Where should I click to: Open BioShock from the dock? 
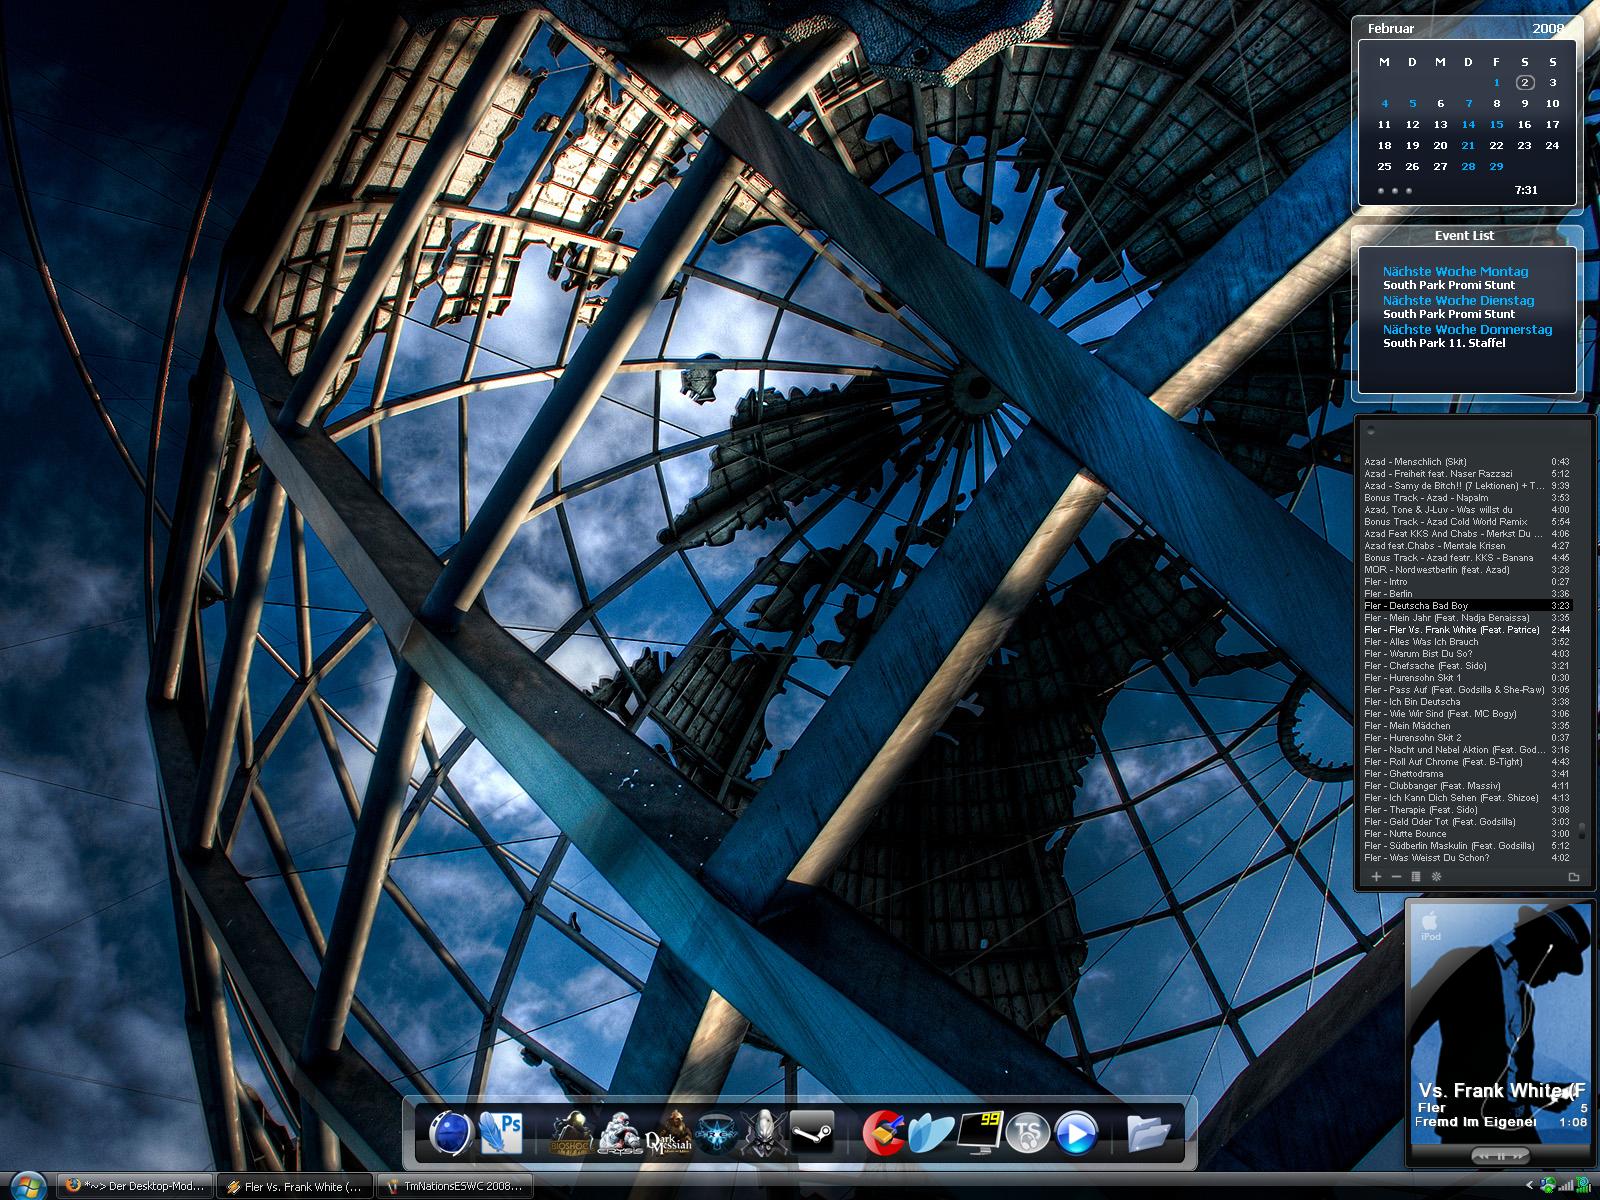tap(573, 1133)
